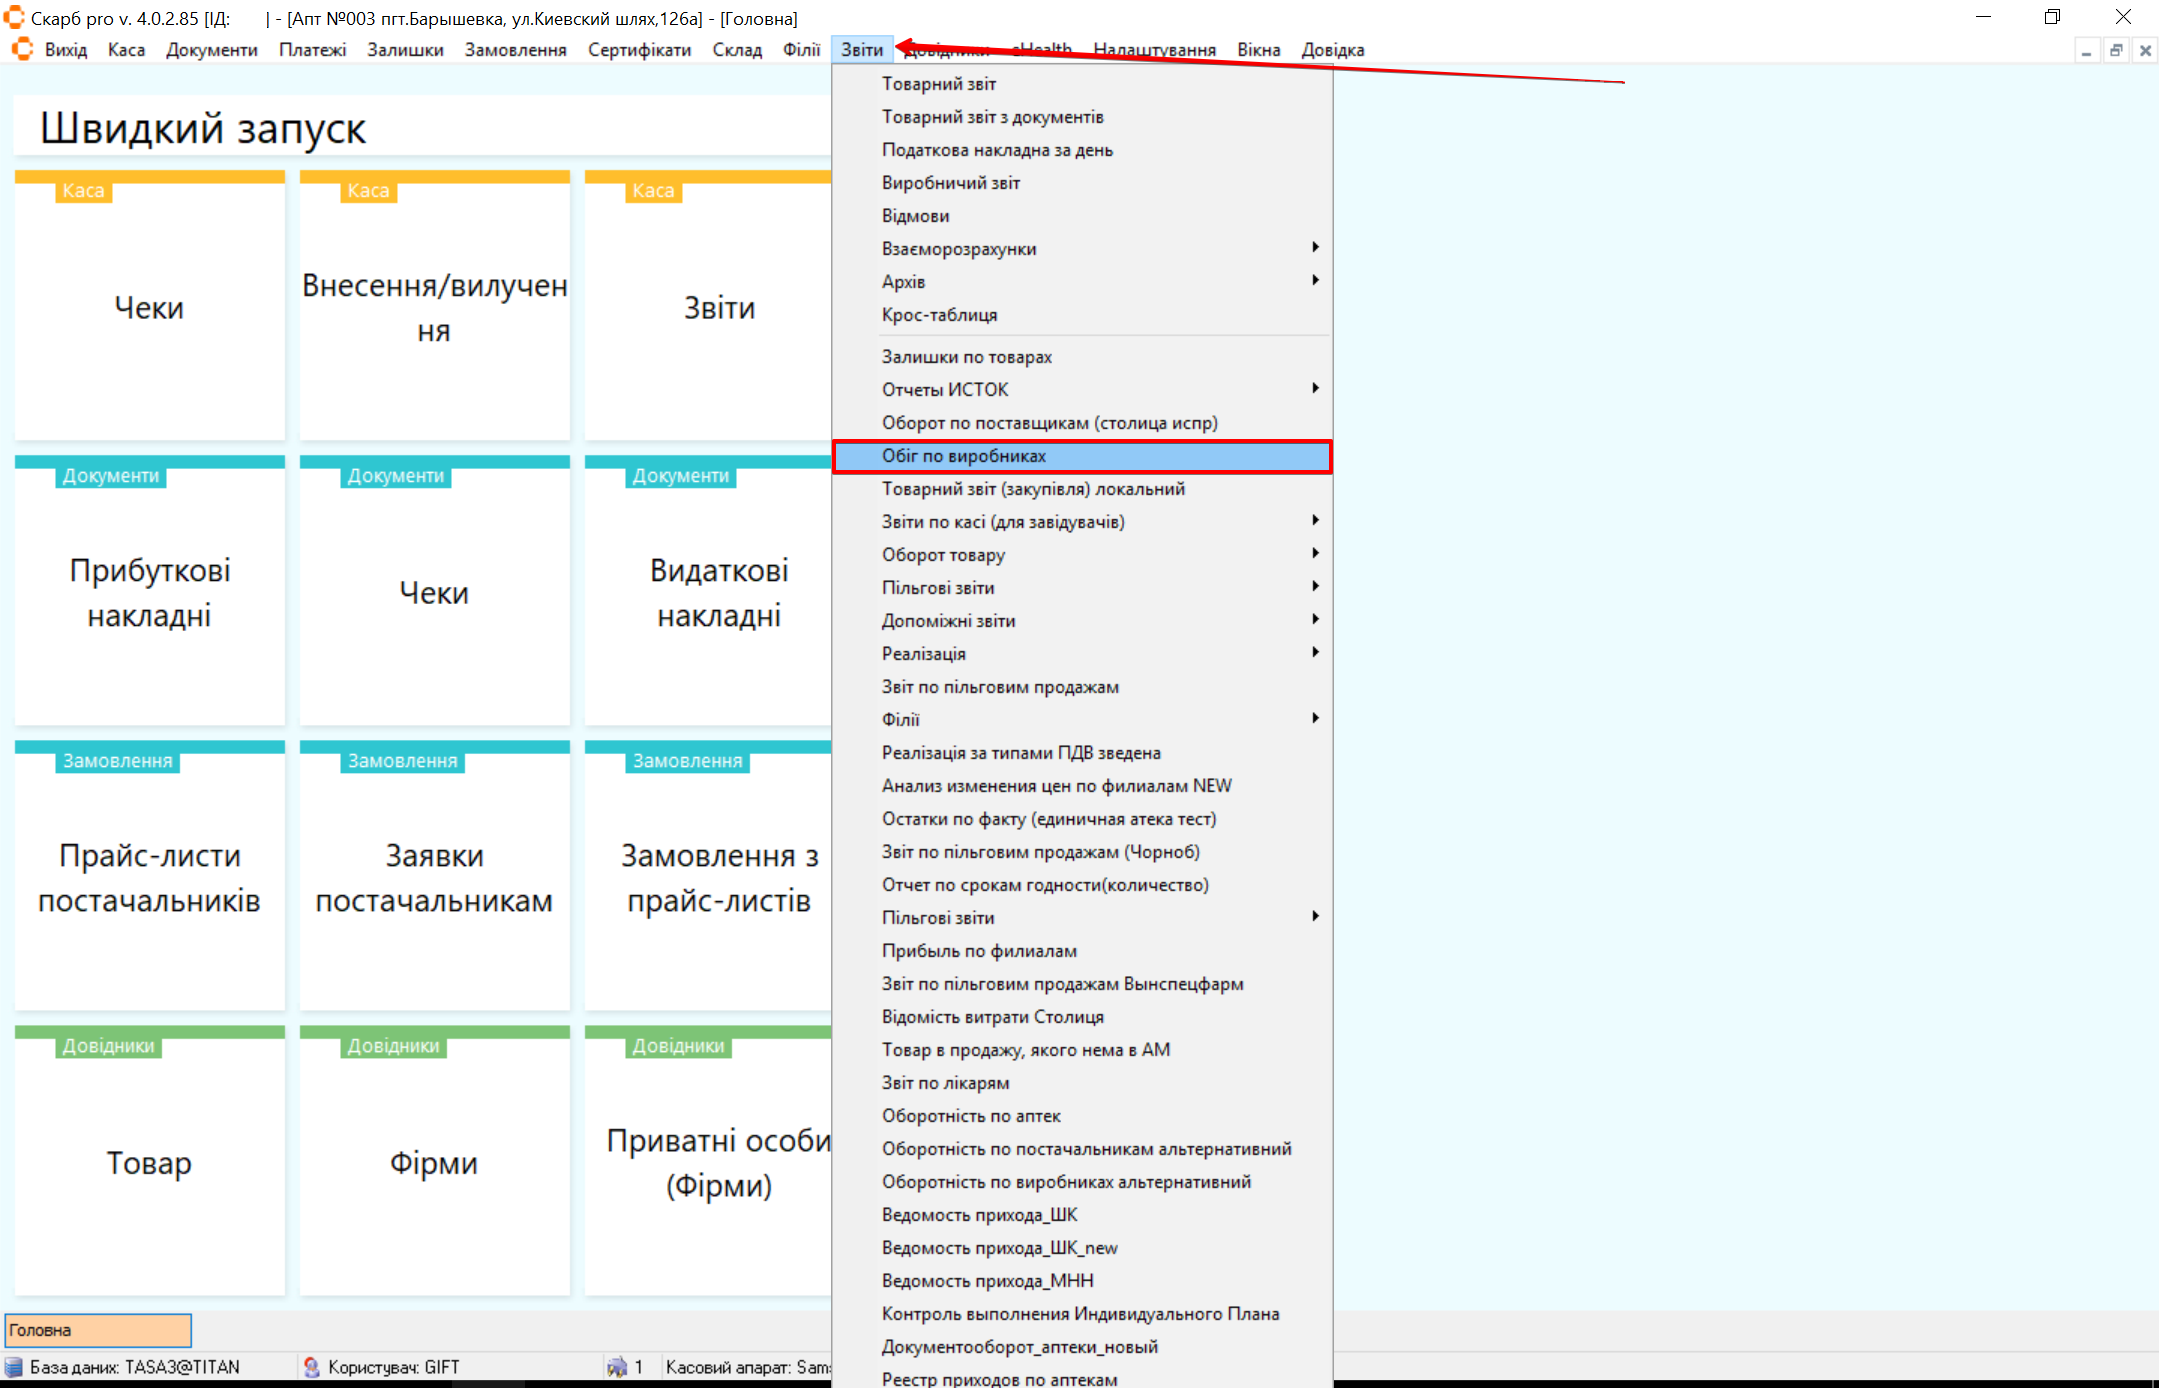Click the orange Вихід icon in menu bar
The height and width of the screenshot is (1388, 2159).
click(22, 49)
